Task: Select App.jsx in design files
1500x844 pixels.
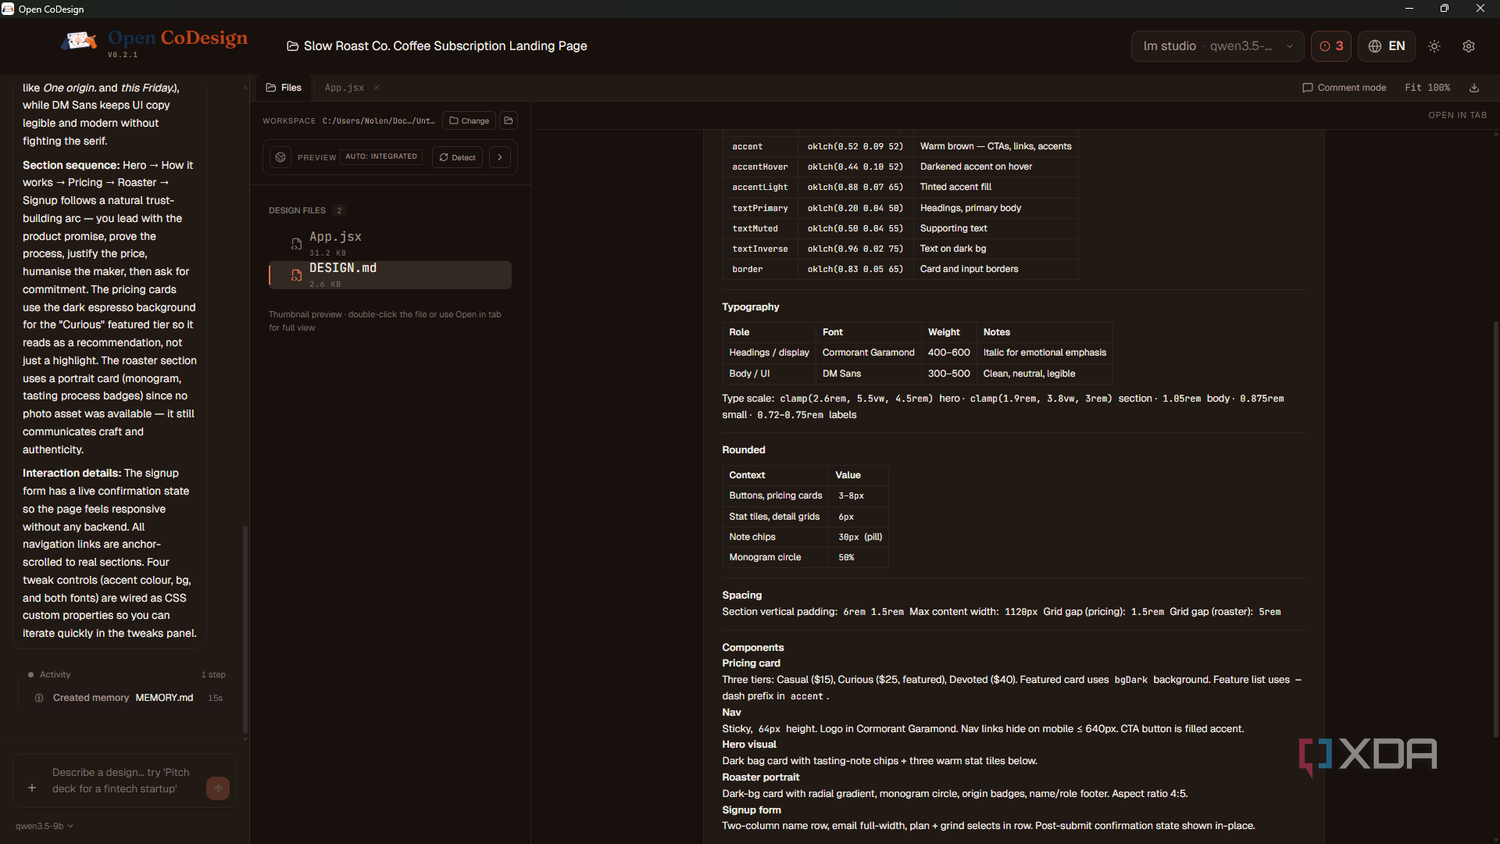Action: pos(390,243)
